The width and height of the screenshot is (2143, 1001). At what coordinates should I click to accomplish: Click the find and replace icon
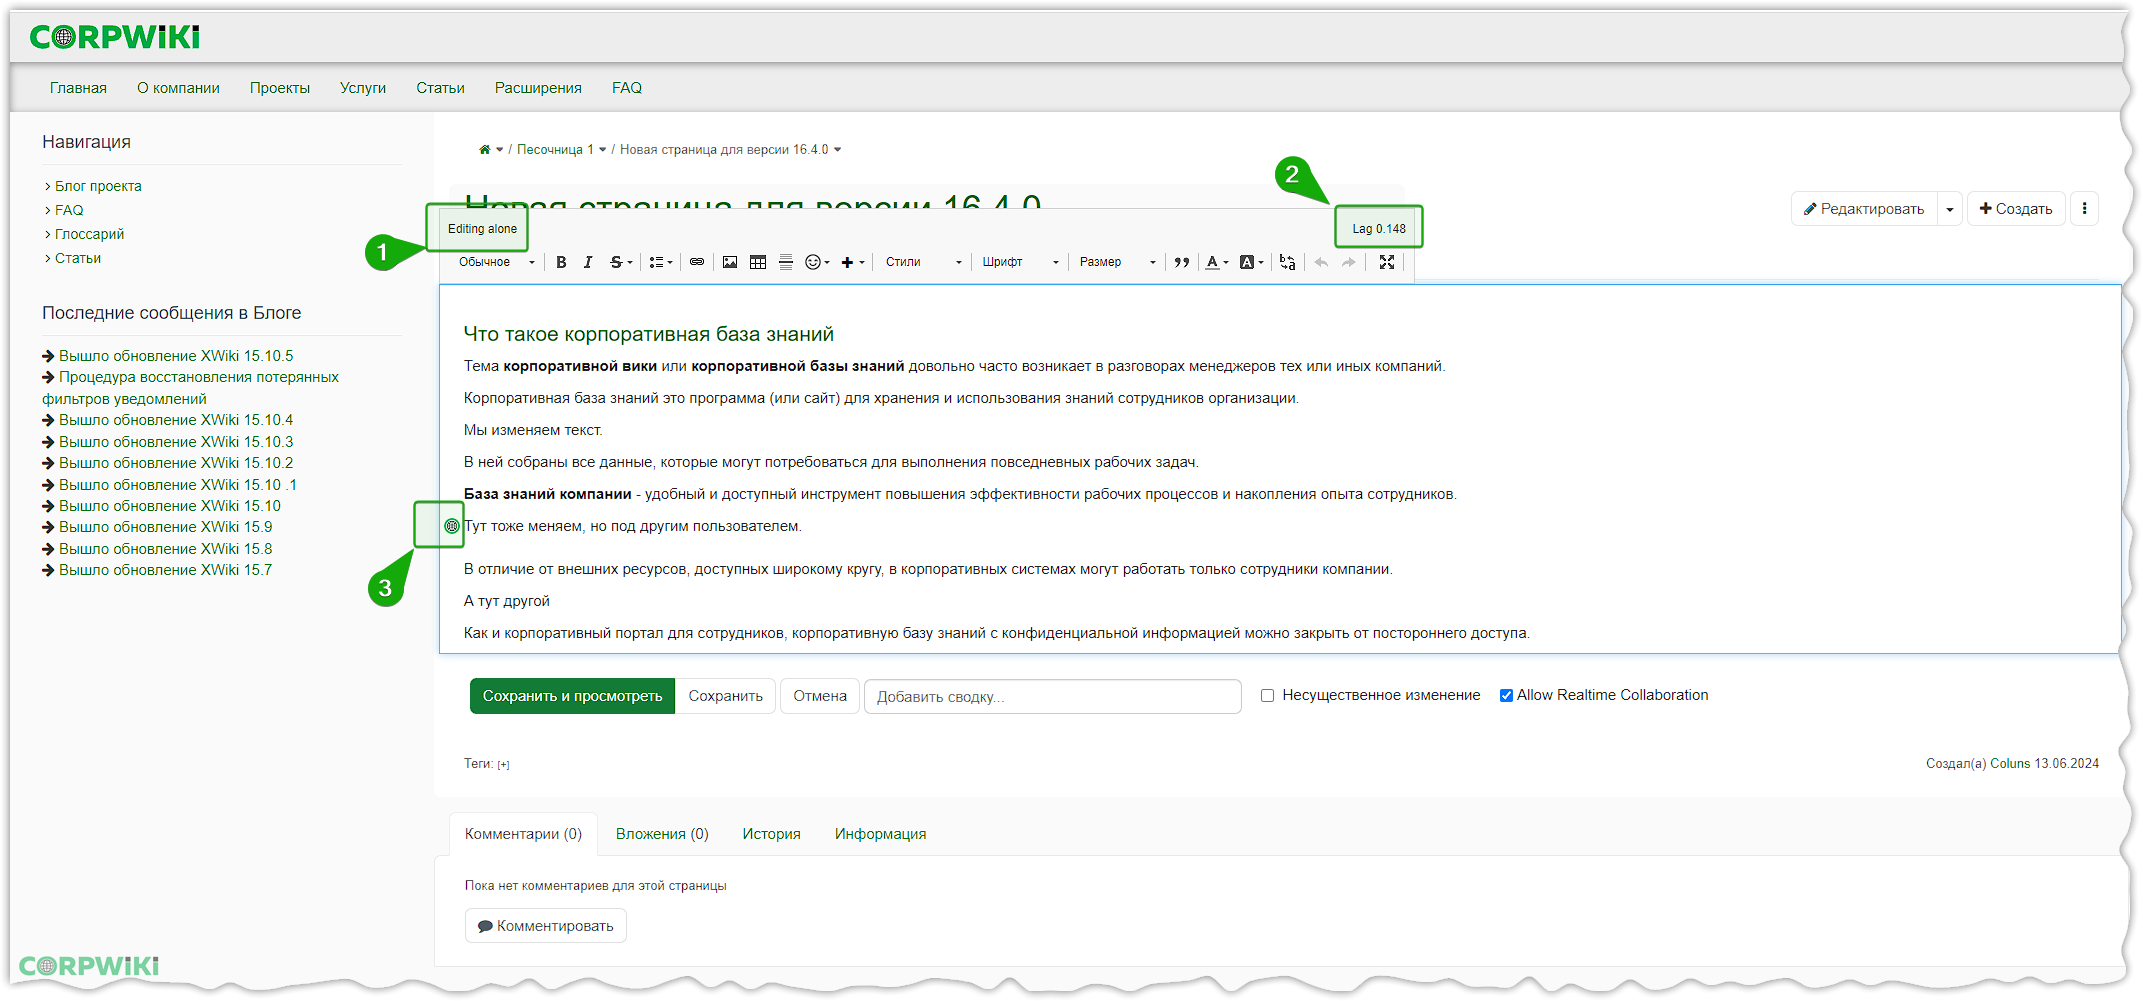point(1287,262)
